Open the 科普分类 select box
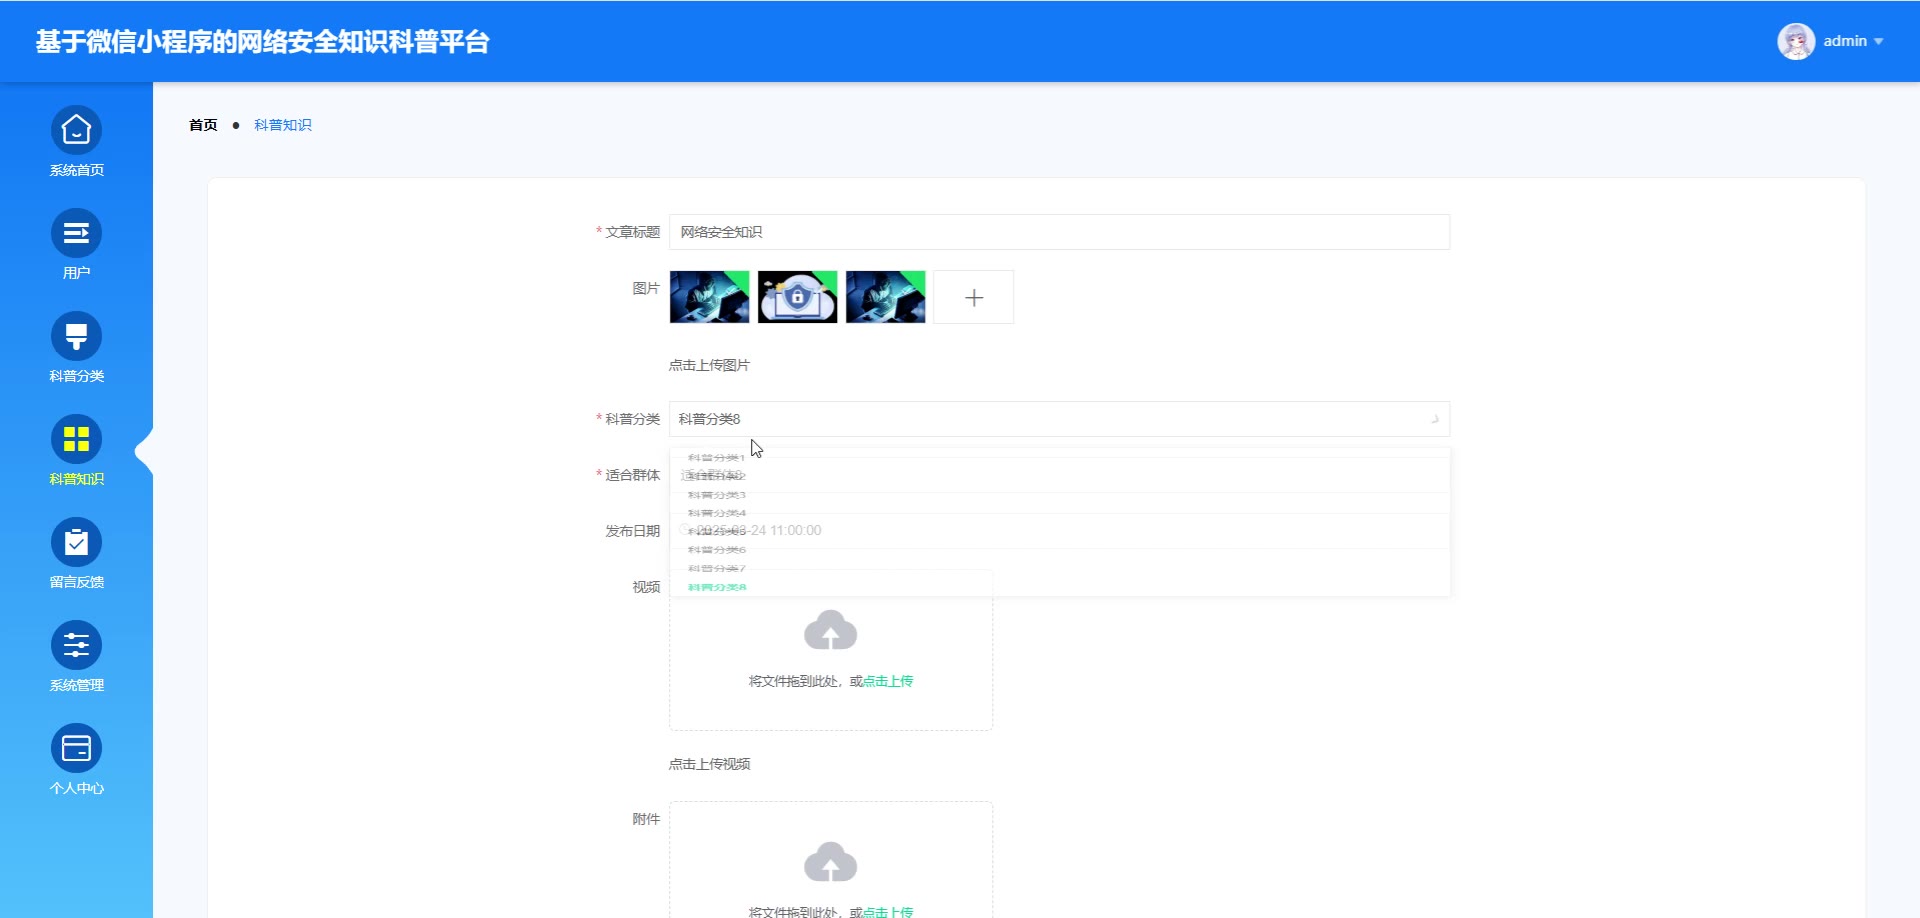Viewport: 1920px width, 918px height. click(1059, 419)
